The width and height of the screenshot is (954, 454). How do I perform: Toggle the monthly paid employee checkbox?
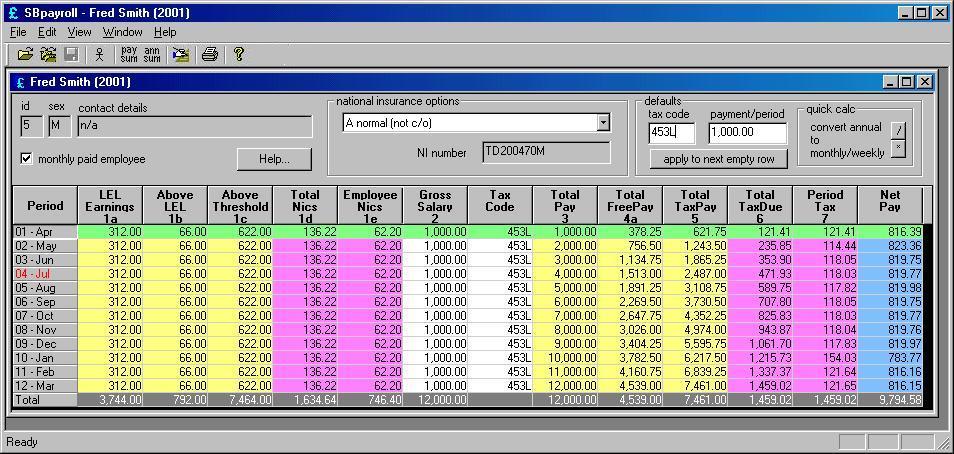coord(26,159)
